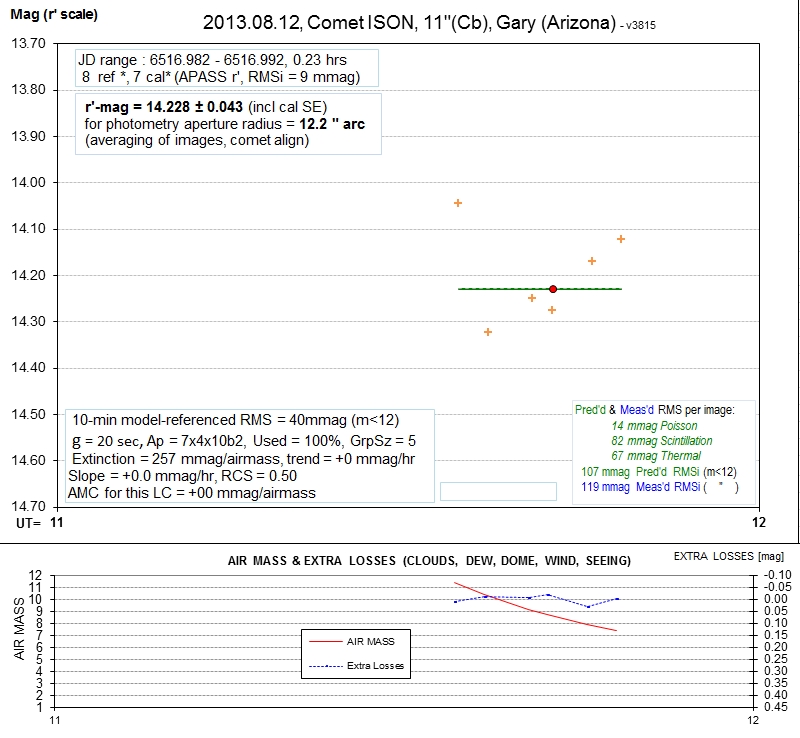Click the 'photometry aperture radius = 12.2' line
800x738 pixels.
pos(224,124)
